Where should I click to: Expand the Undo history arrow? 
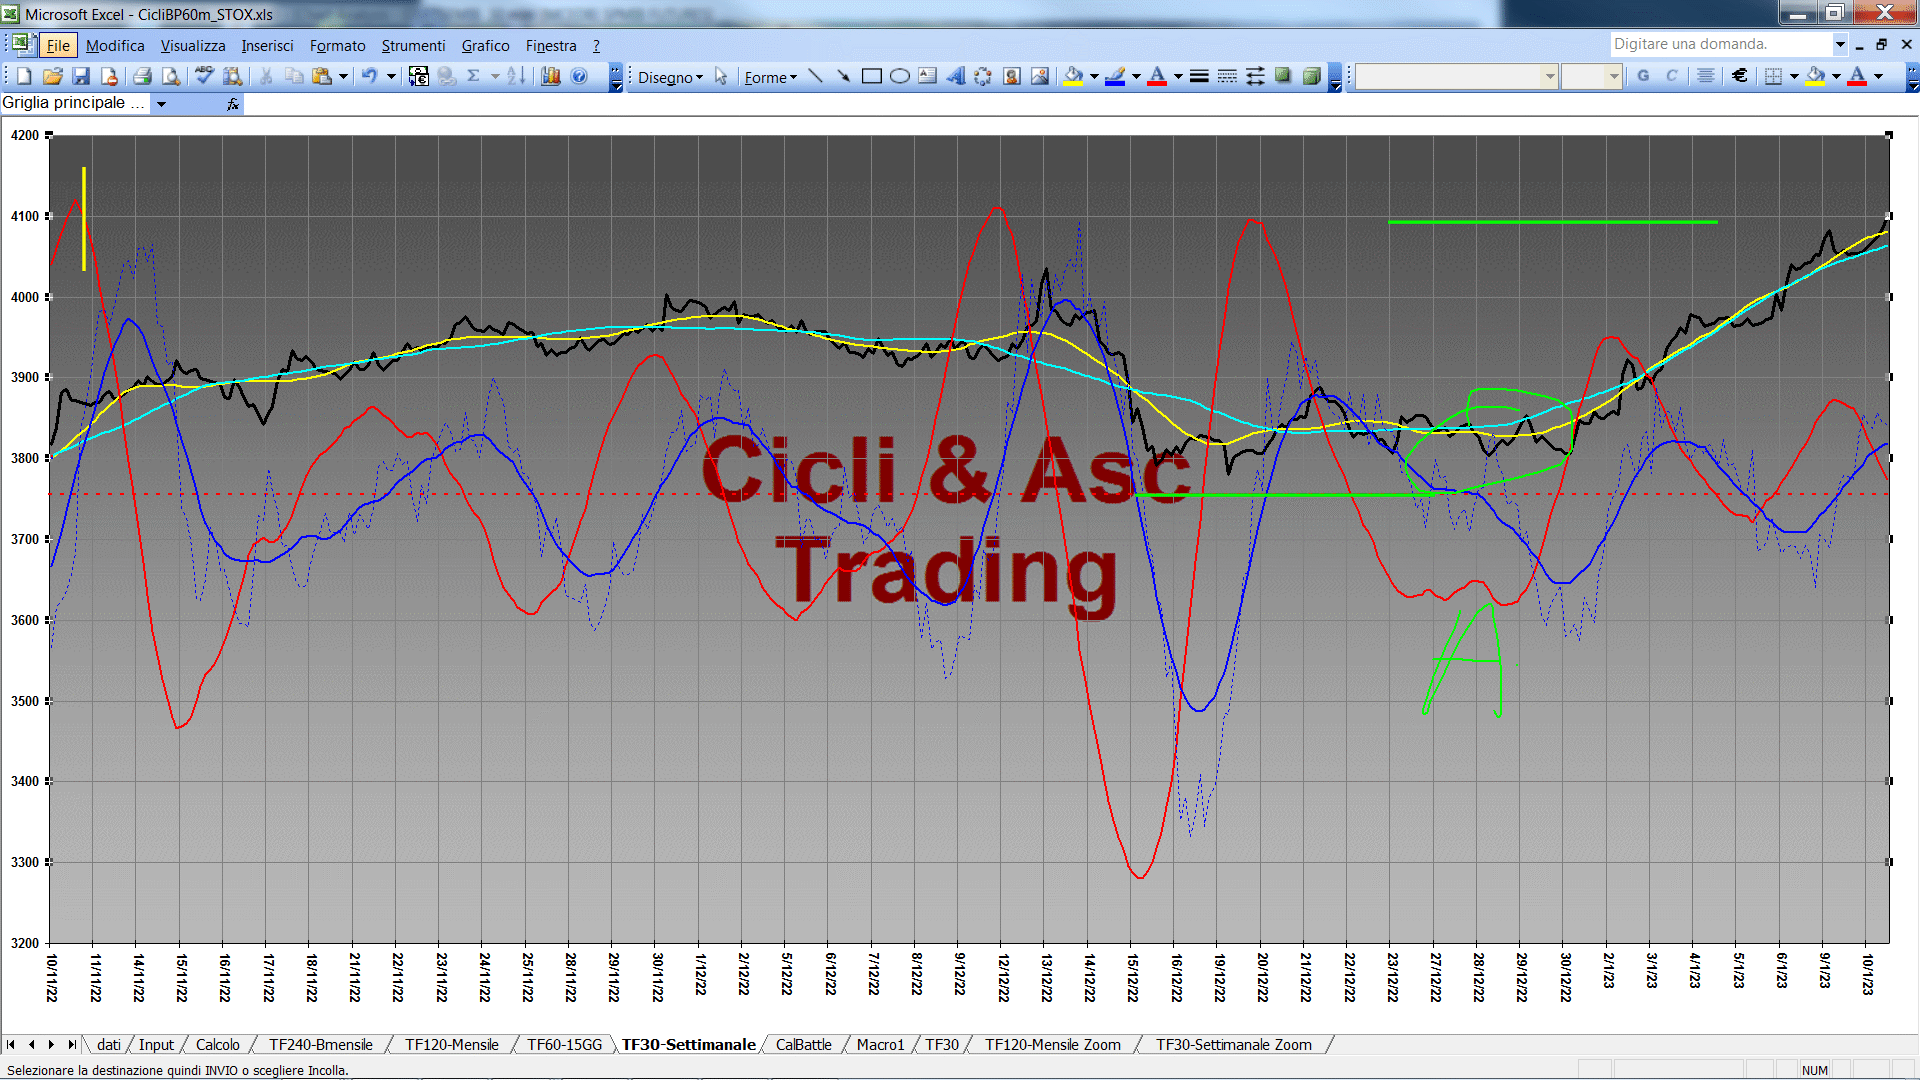click(x=391, y=76)
